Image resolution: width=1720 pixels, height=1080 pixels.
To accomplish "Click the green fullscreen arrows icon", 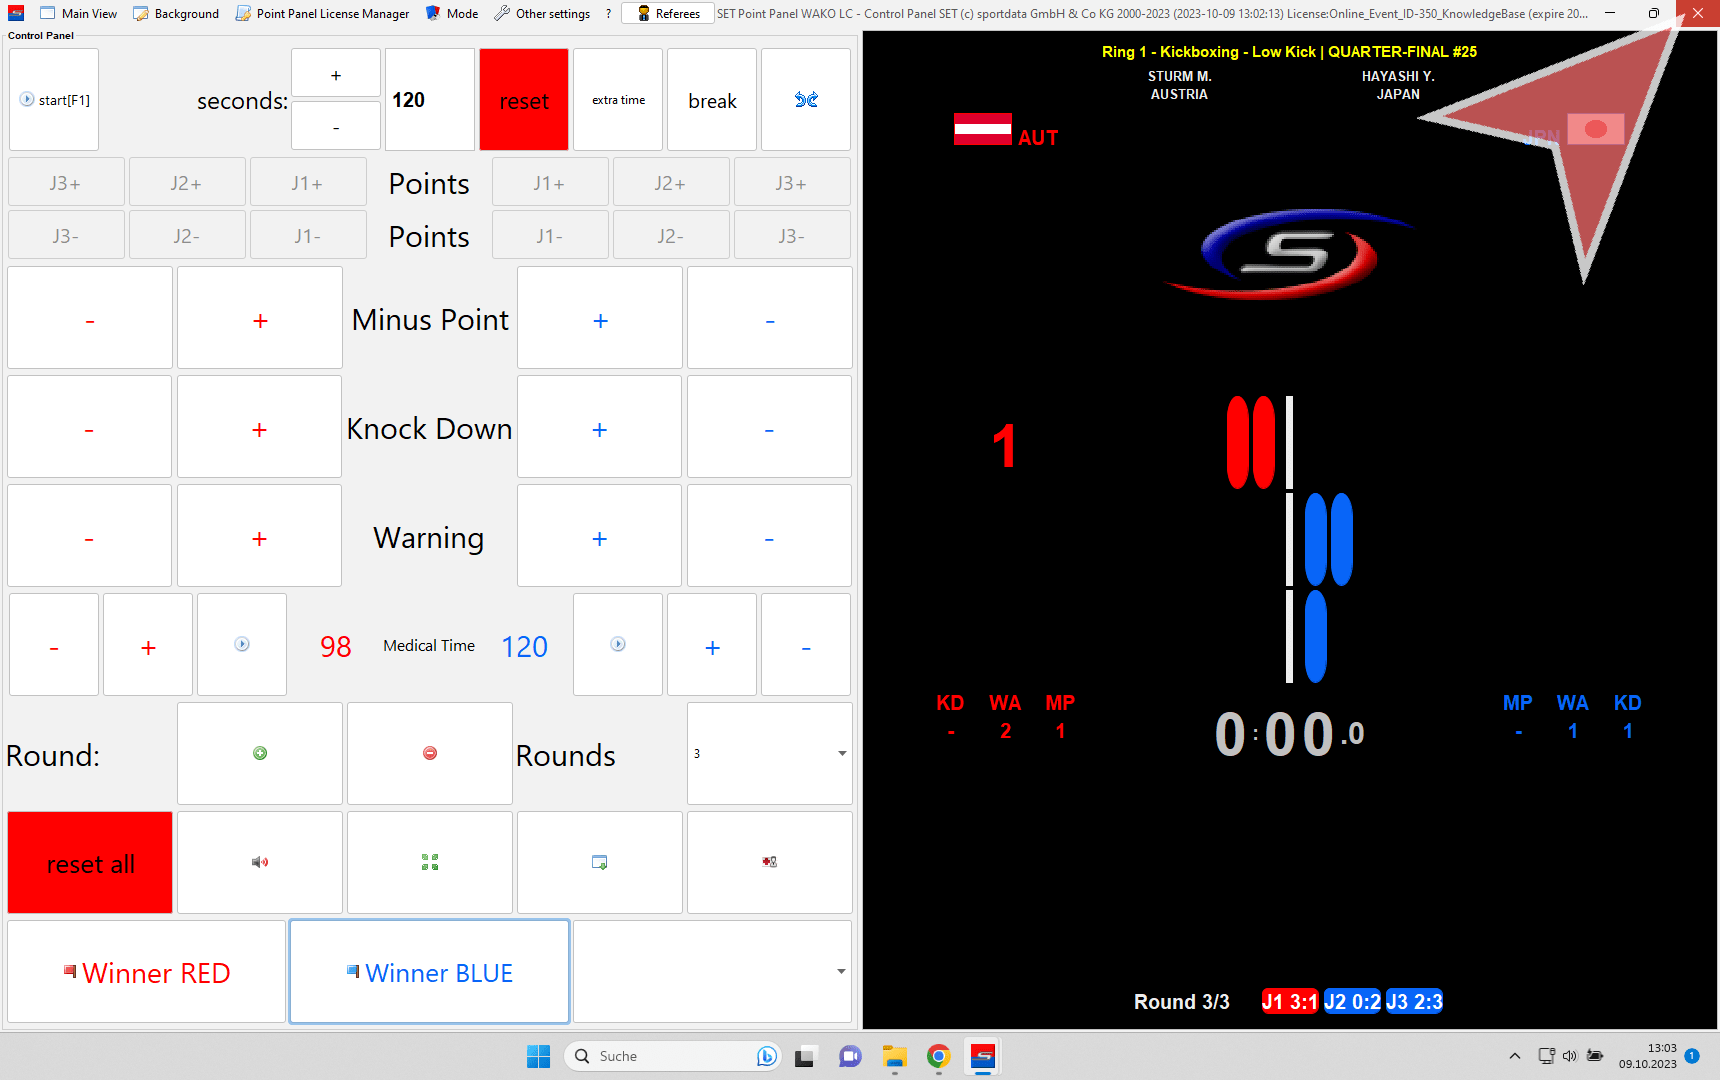I will (430, 862).
